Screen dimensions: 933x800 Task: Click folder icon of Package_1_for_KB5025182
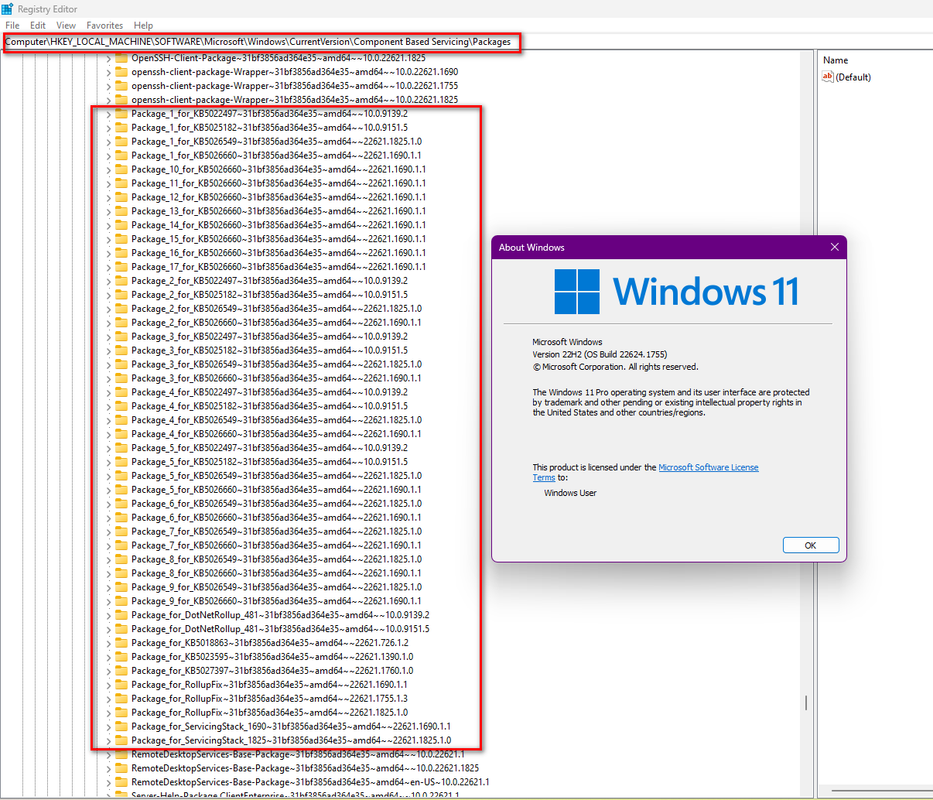(121, 127)
